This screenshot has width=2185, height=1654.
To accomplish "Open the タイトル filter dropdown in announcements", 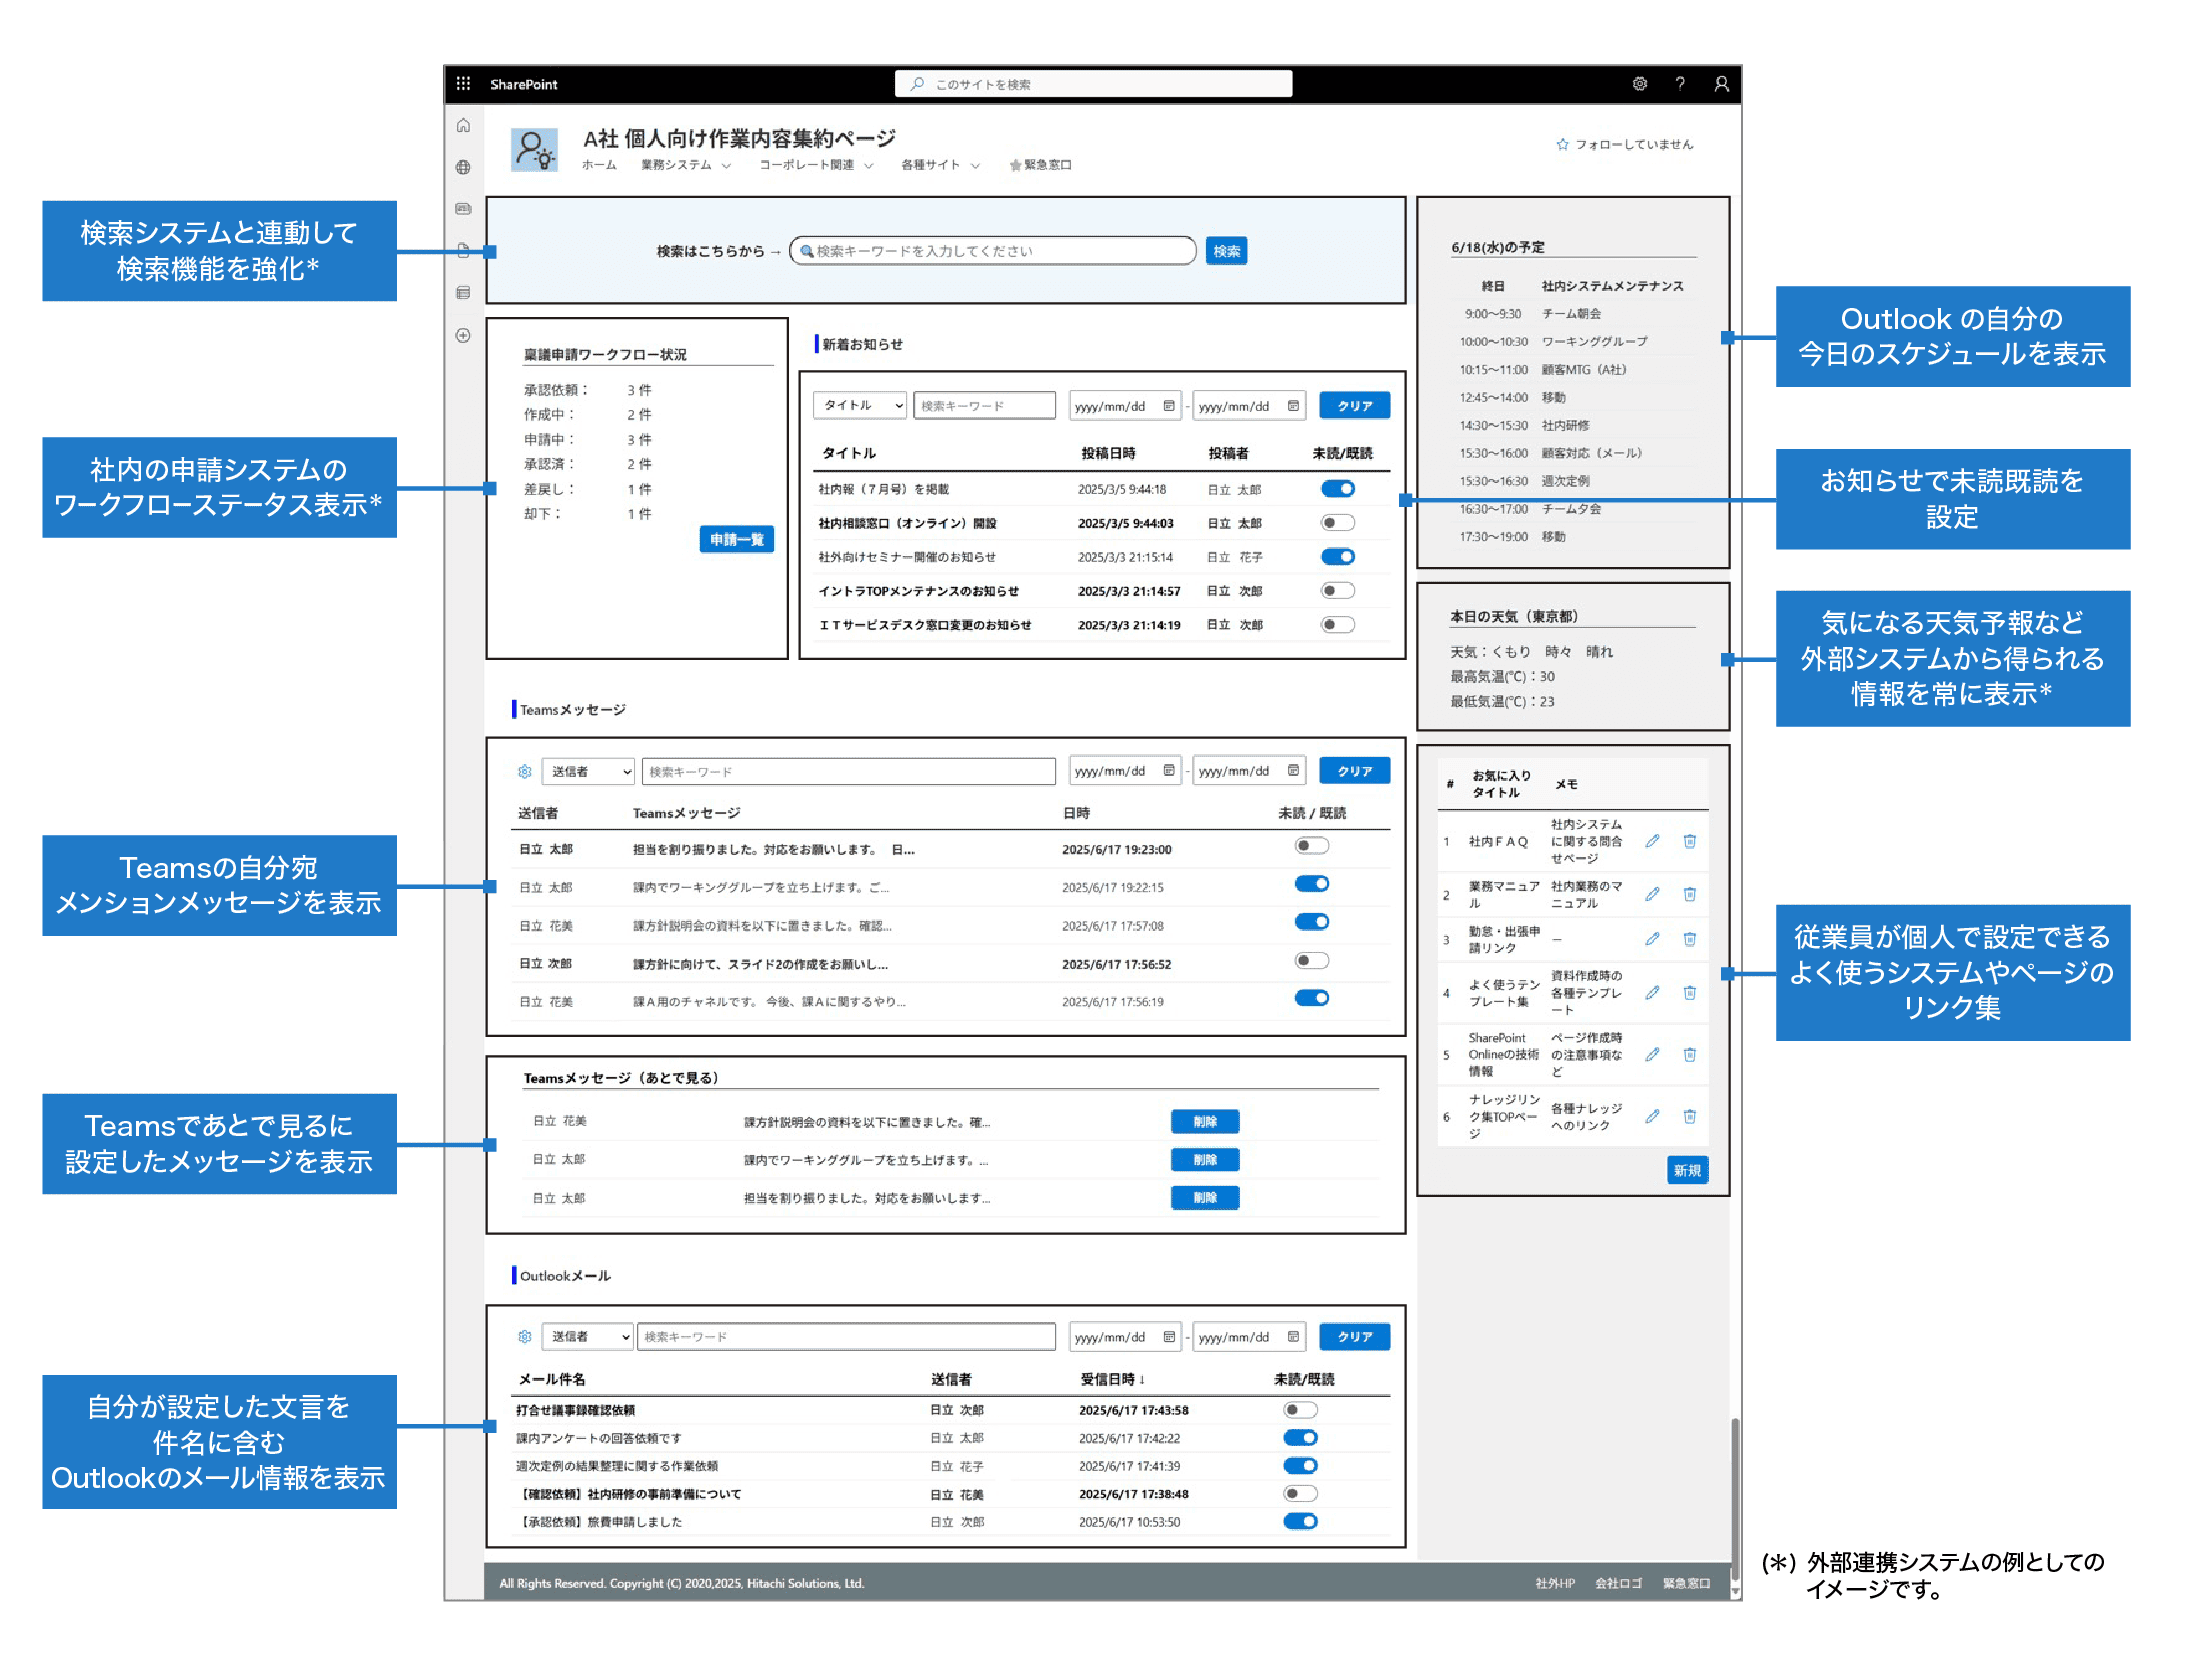I will (859, 405).
